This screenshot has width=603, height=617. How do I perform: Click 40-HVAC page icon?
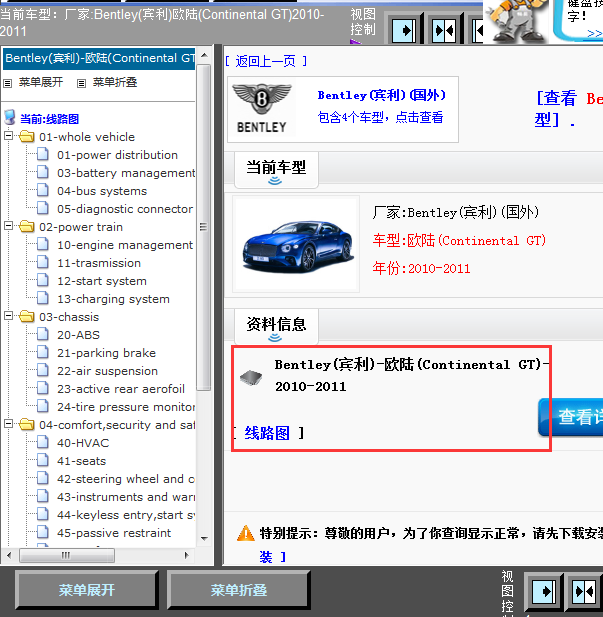click(43, 442)
